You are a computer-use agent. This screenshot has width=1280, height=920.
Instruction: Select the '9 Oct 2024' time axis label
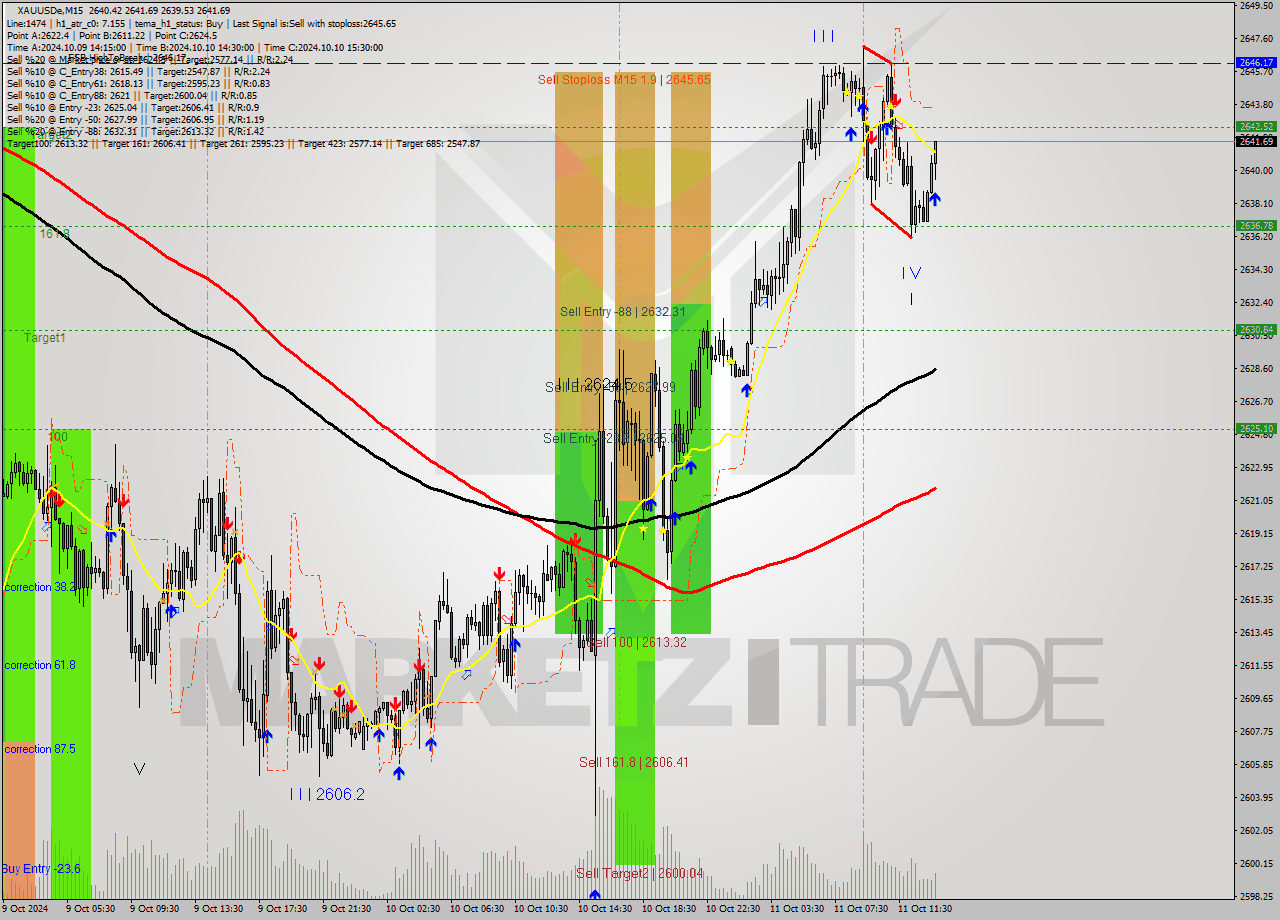(x=27, y=909)
